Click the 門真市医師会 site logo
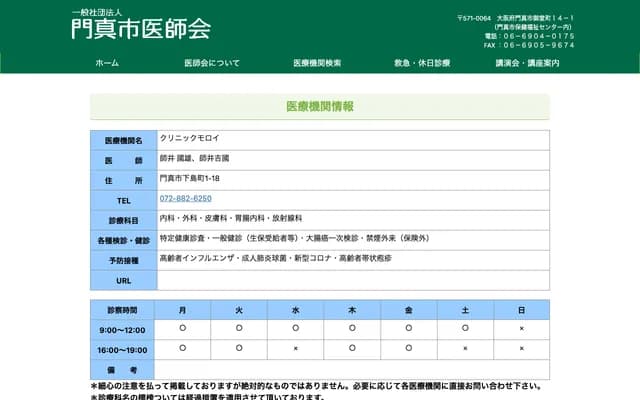640x400 pixels. (x=141, y=24)
